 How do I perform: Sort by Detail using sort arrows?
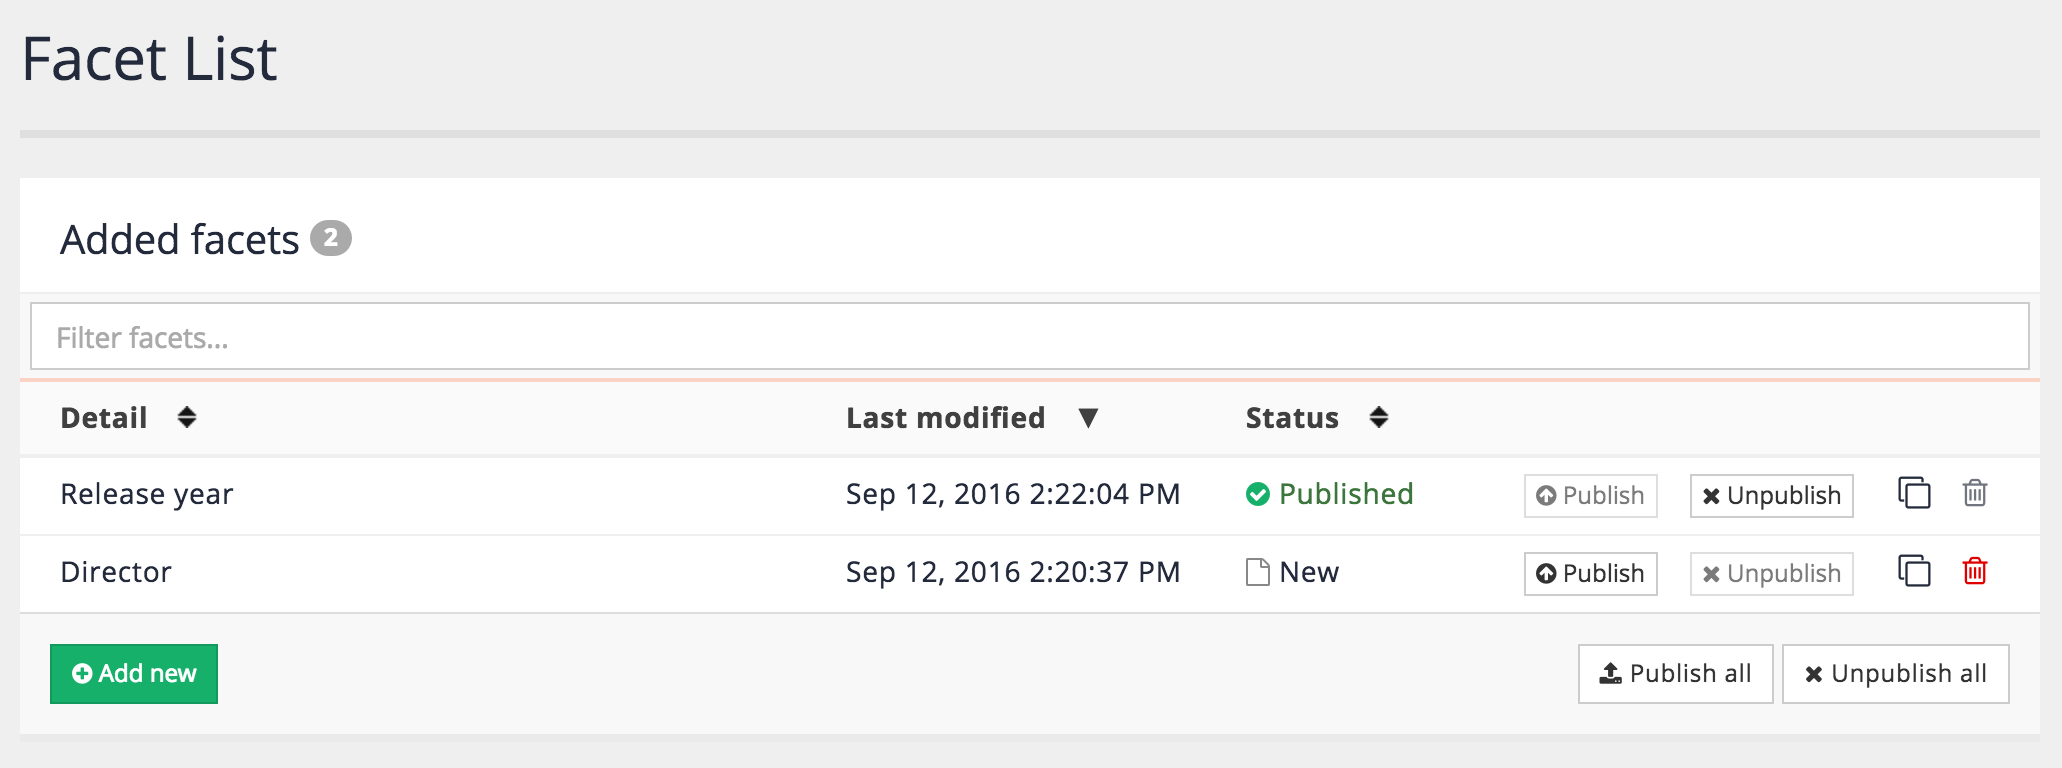tap(187, 418)
